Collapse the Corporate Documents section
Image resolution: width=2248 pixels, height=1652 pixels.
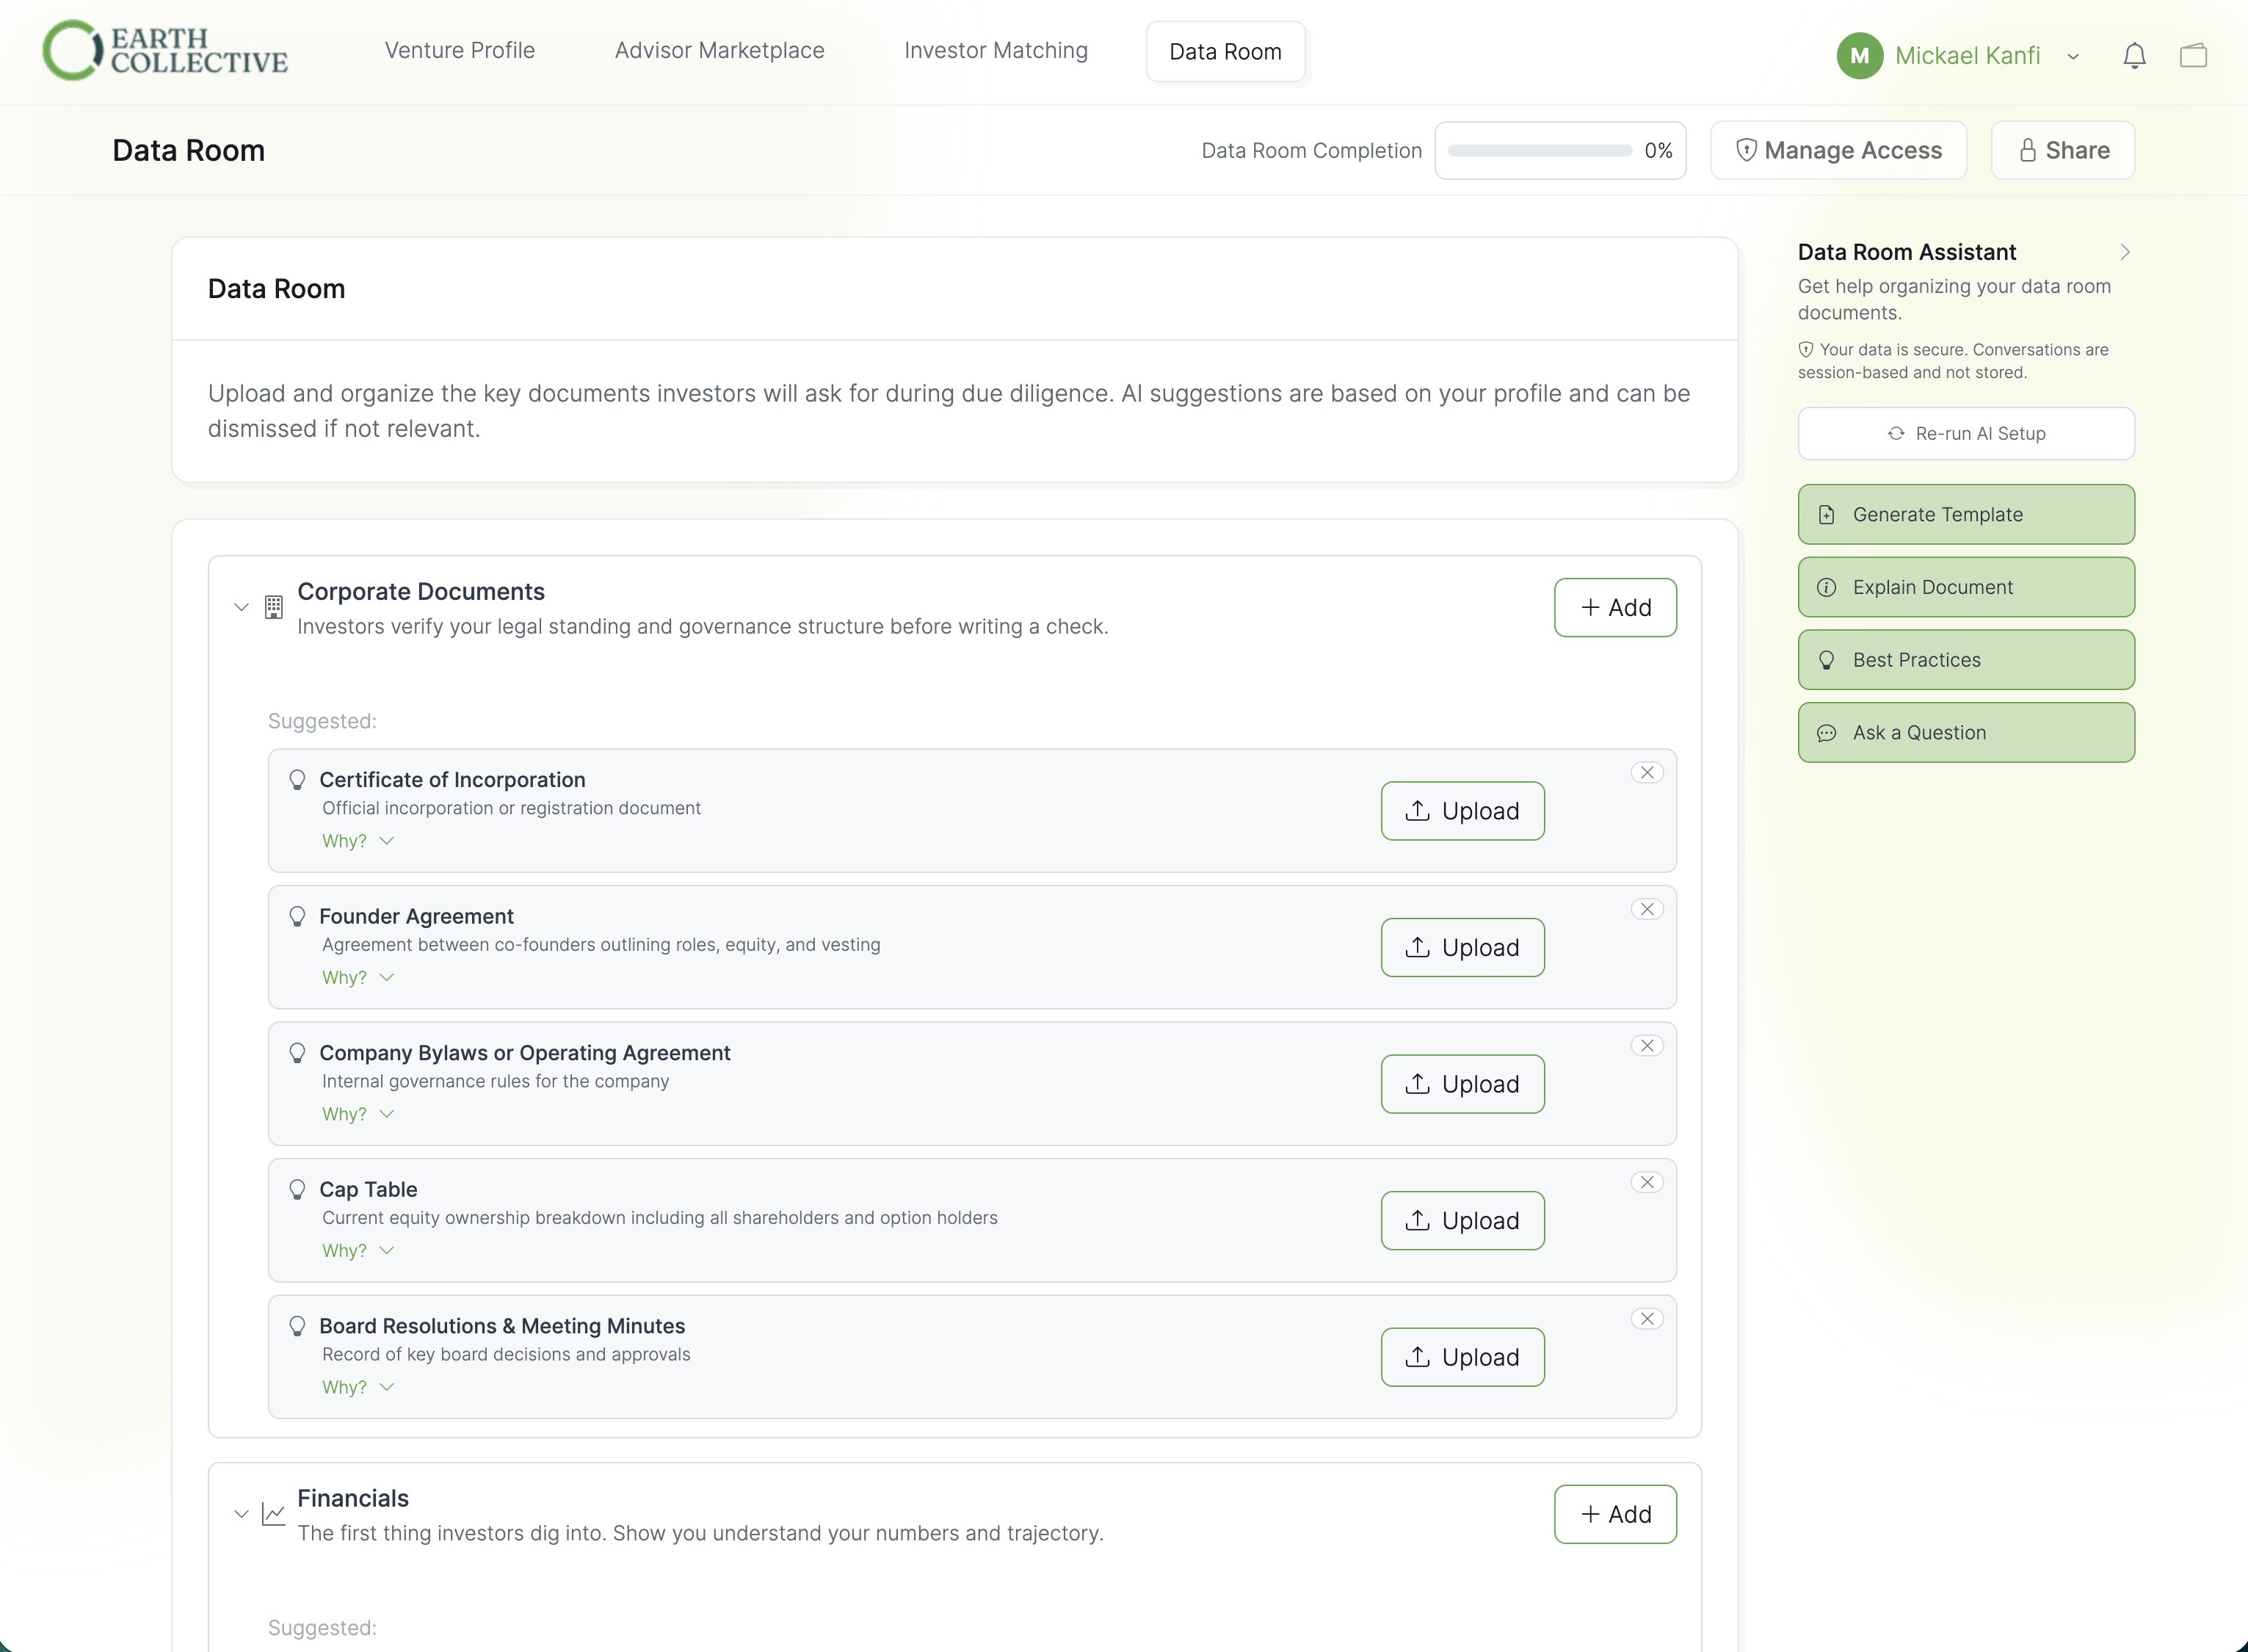coord(241,607)
